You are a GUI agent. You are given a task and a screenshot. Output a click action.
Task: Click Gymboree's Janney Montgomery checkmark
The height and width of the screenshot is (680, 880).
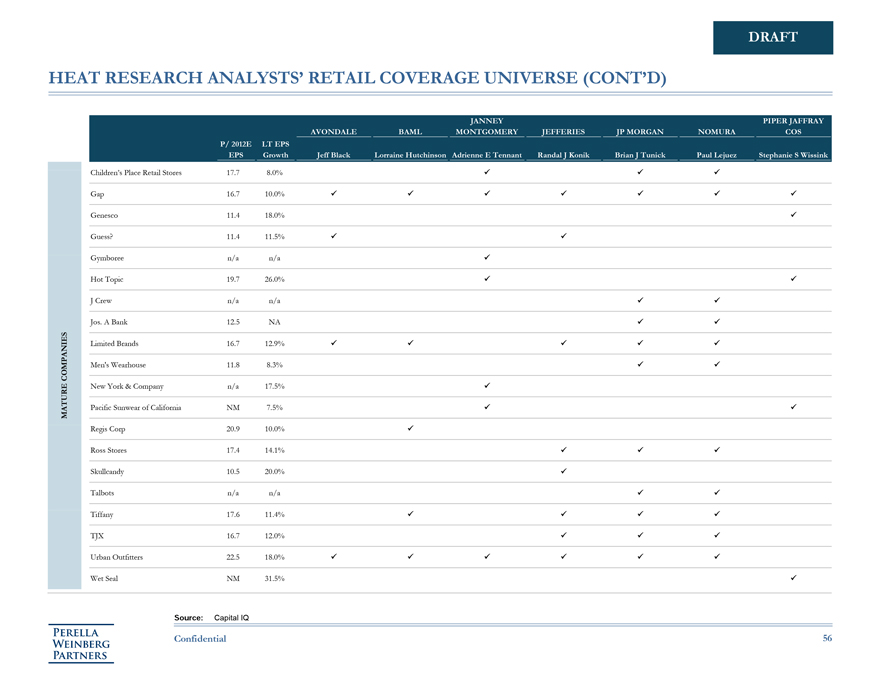tap(486, 258)
